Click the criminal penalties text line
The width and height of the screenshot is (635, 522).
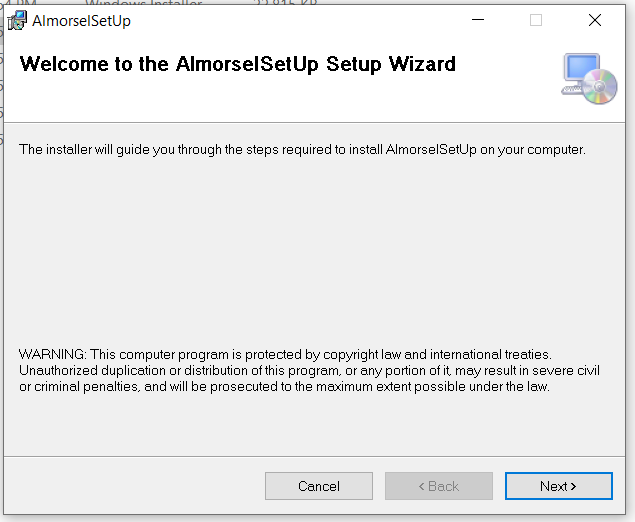coord(284,387)
